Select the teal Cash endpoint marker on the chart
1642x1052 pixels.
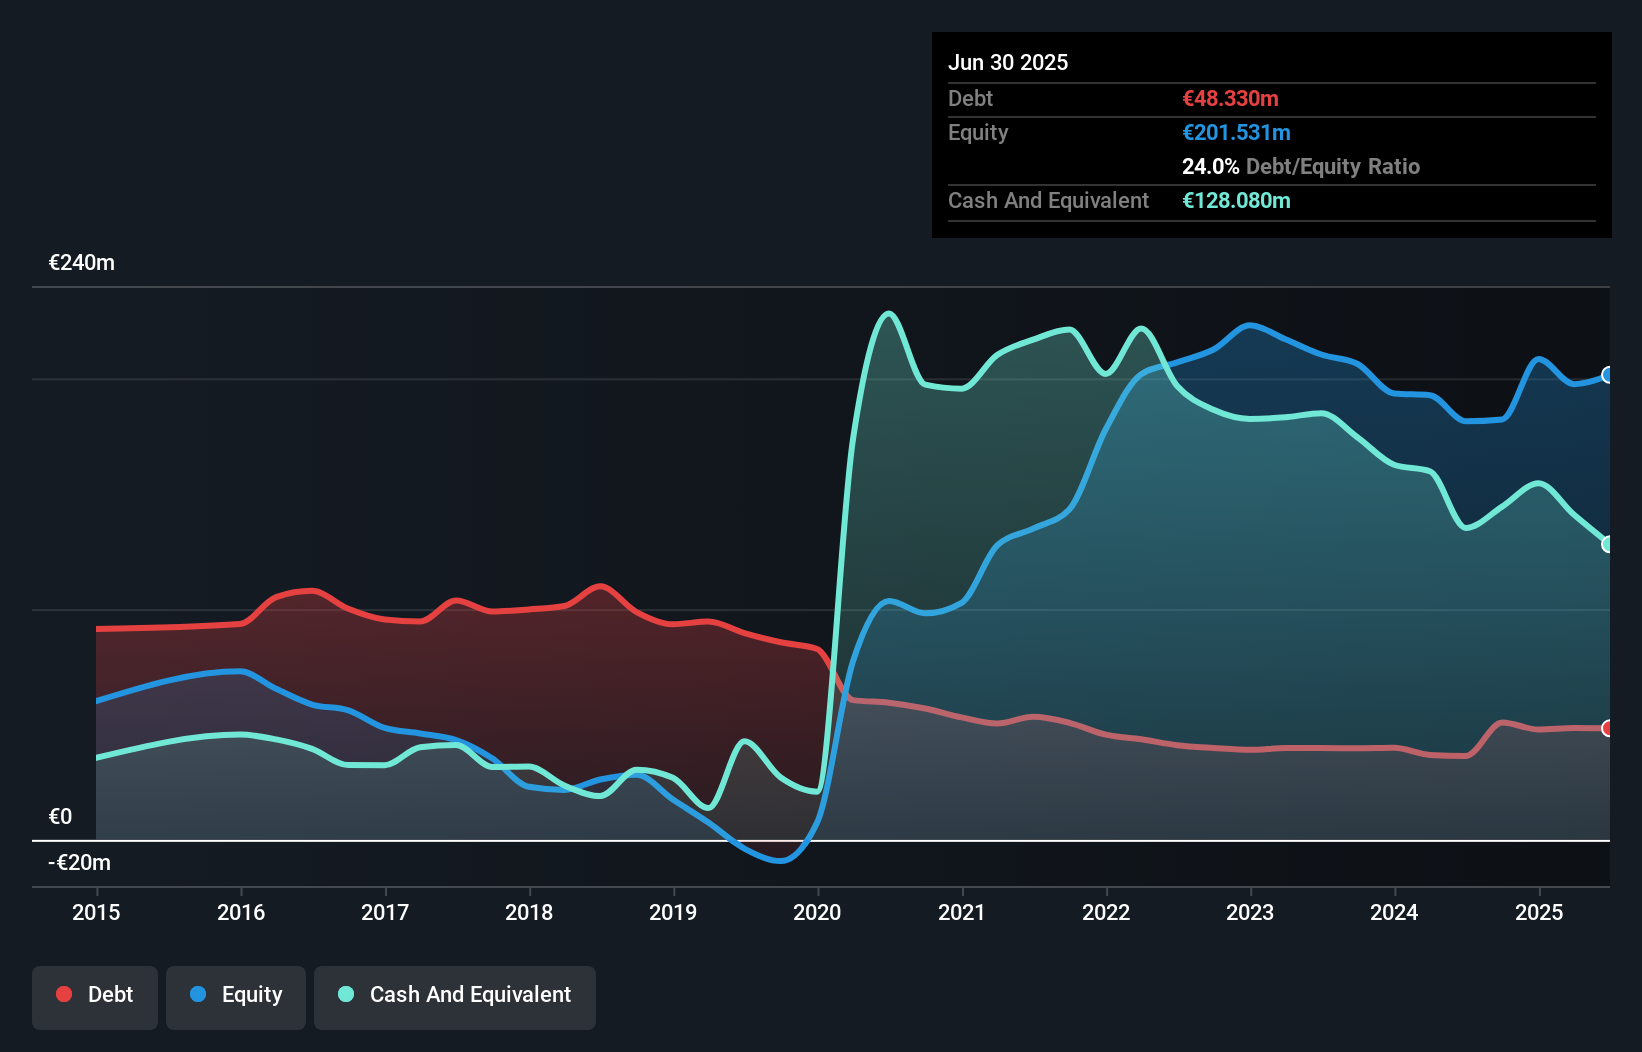tap(1608, 544)
